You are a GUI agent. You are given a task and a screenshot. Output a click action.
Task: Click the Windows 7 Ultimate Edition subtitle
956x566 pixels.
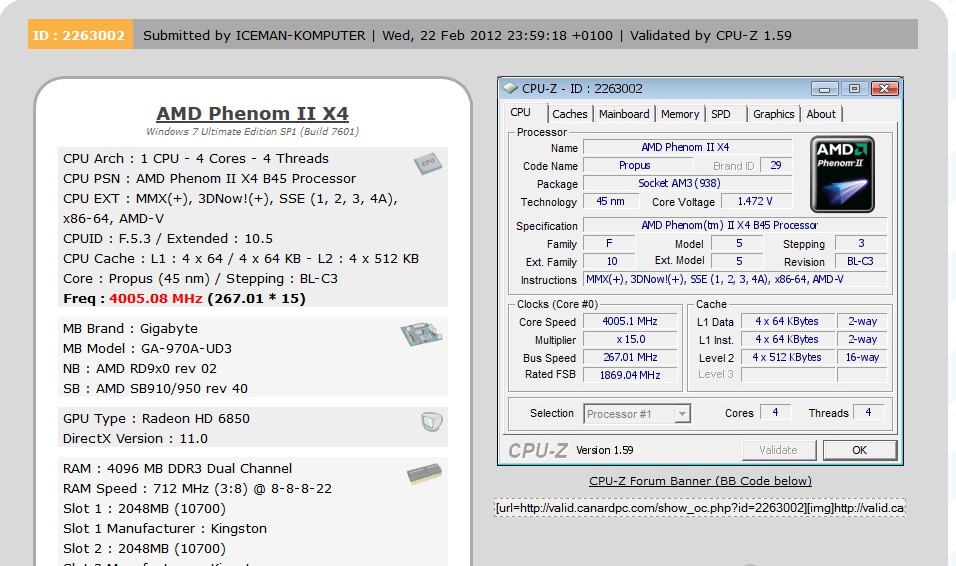pyautogui.click(x=252, y=132)
